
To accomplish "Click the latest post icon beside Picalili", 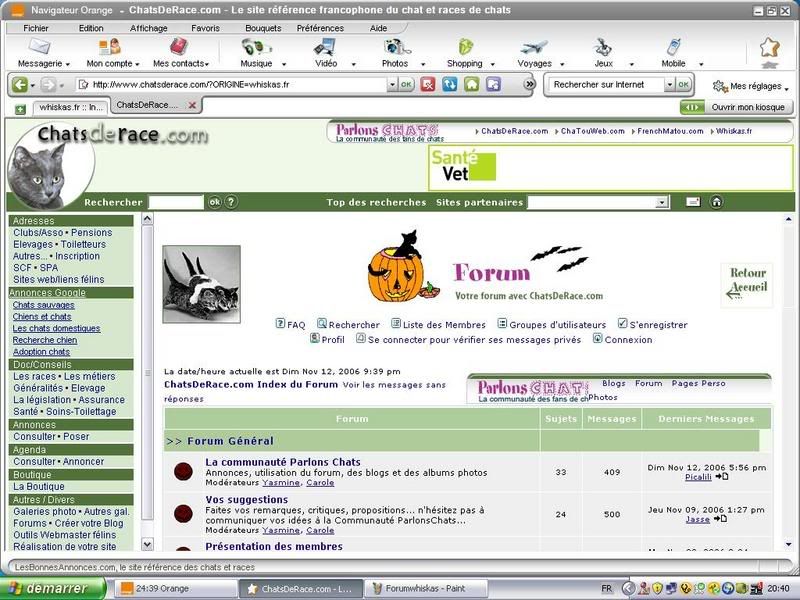I will point(721,477).
